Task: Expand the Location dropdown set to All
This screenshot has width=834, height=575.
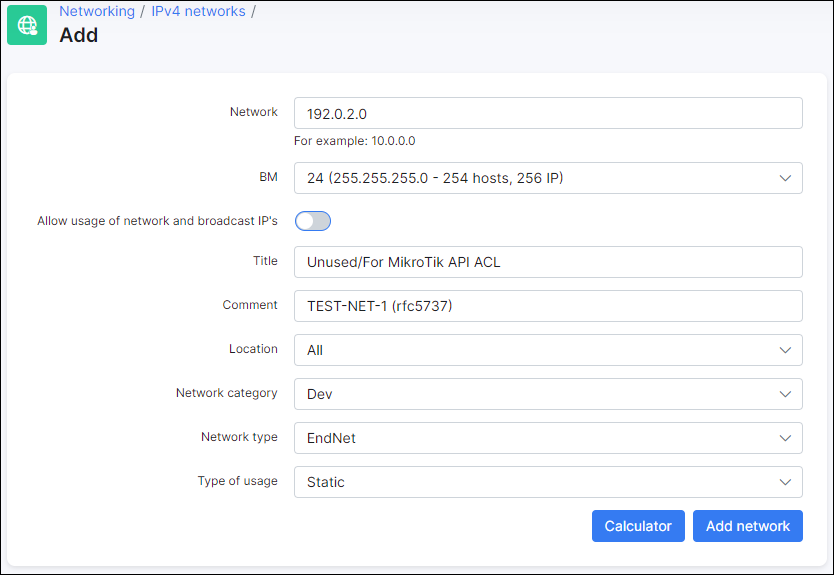Action: 548,350
